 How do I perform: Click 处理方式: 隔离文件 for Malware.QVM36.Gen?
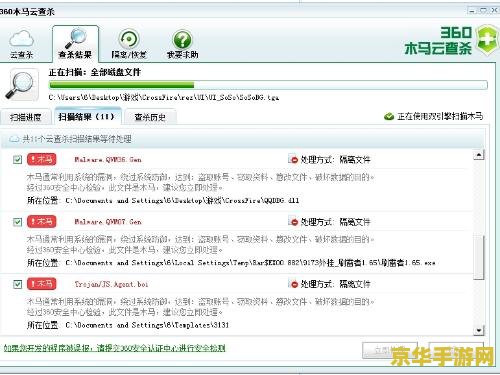coord(335,160)
